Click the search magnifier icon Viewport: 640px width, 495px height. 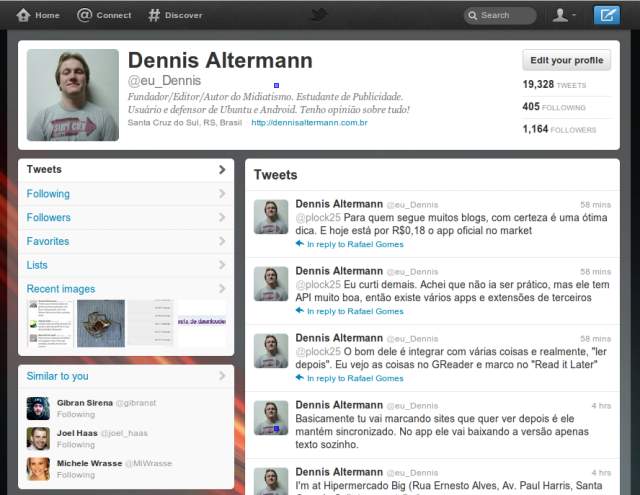473,16
